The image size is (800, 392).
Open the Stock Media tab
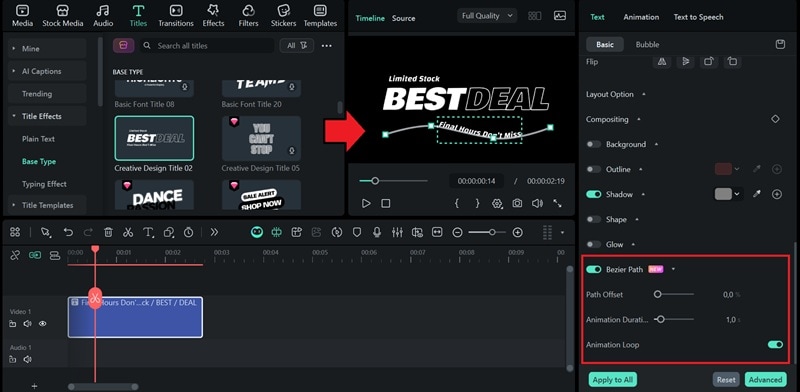63,16
